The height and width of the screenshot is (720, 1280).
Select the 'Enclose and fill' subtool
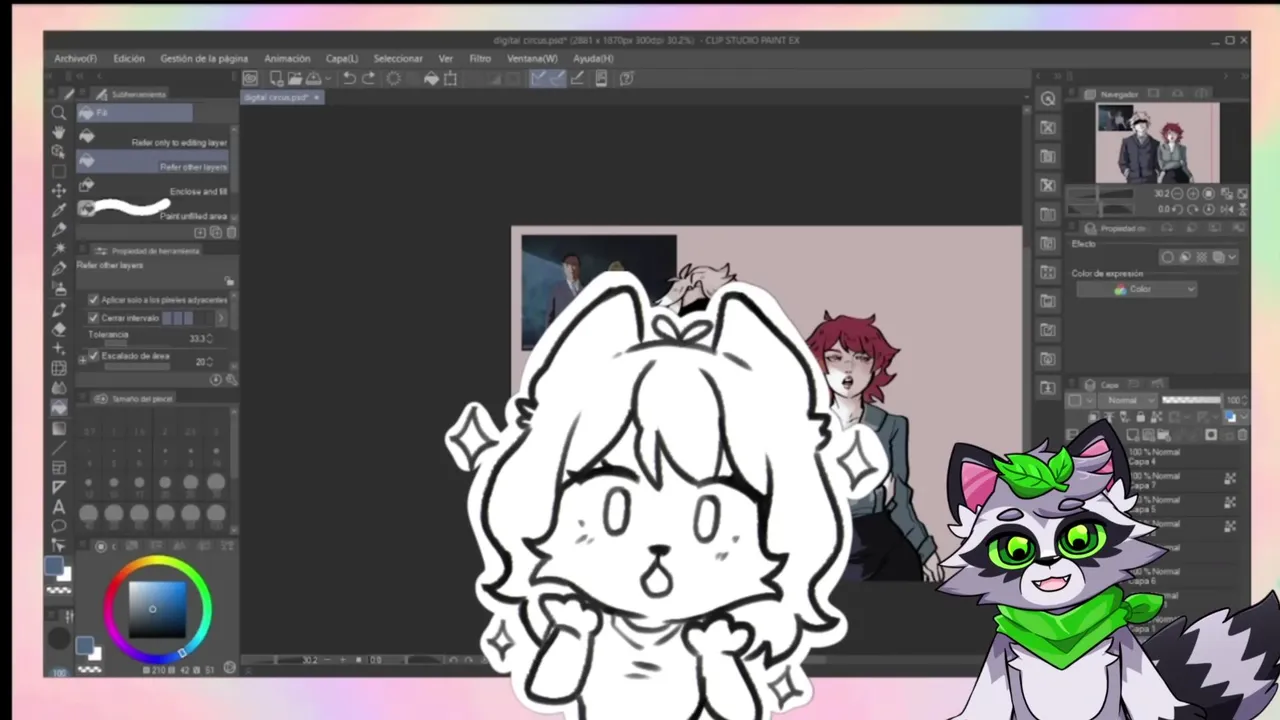[x=153, y=185]
